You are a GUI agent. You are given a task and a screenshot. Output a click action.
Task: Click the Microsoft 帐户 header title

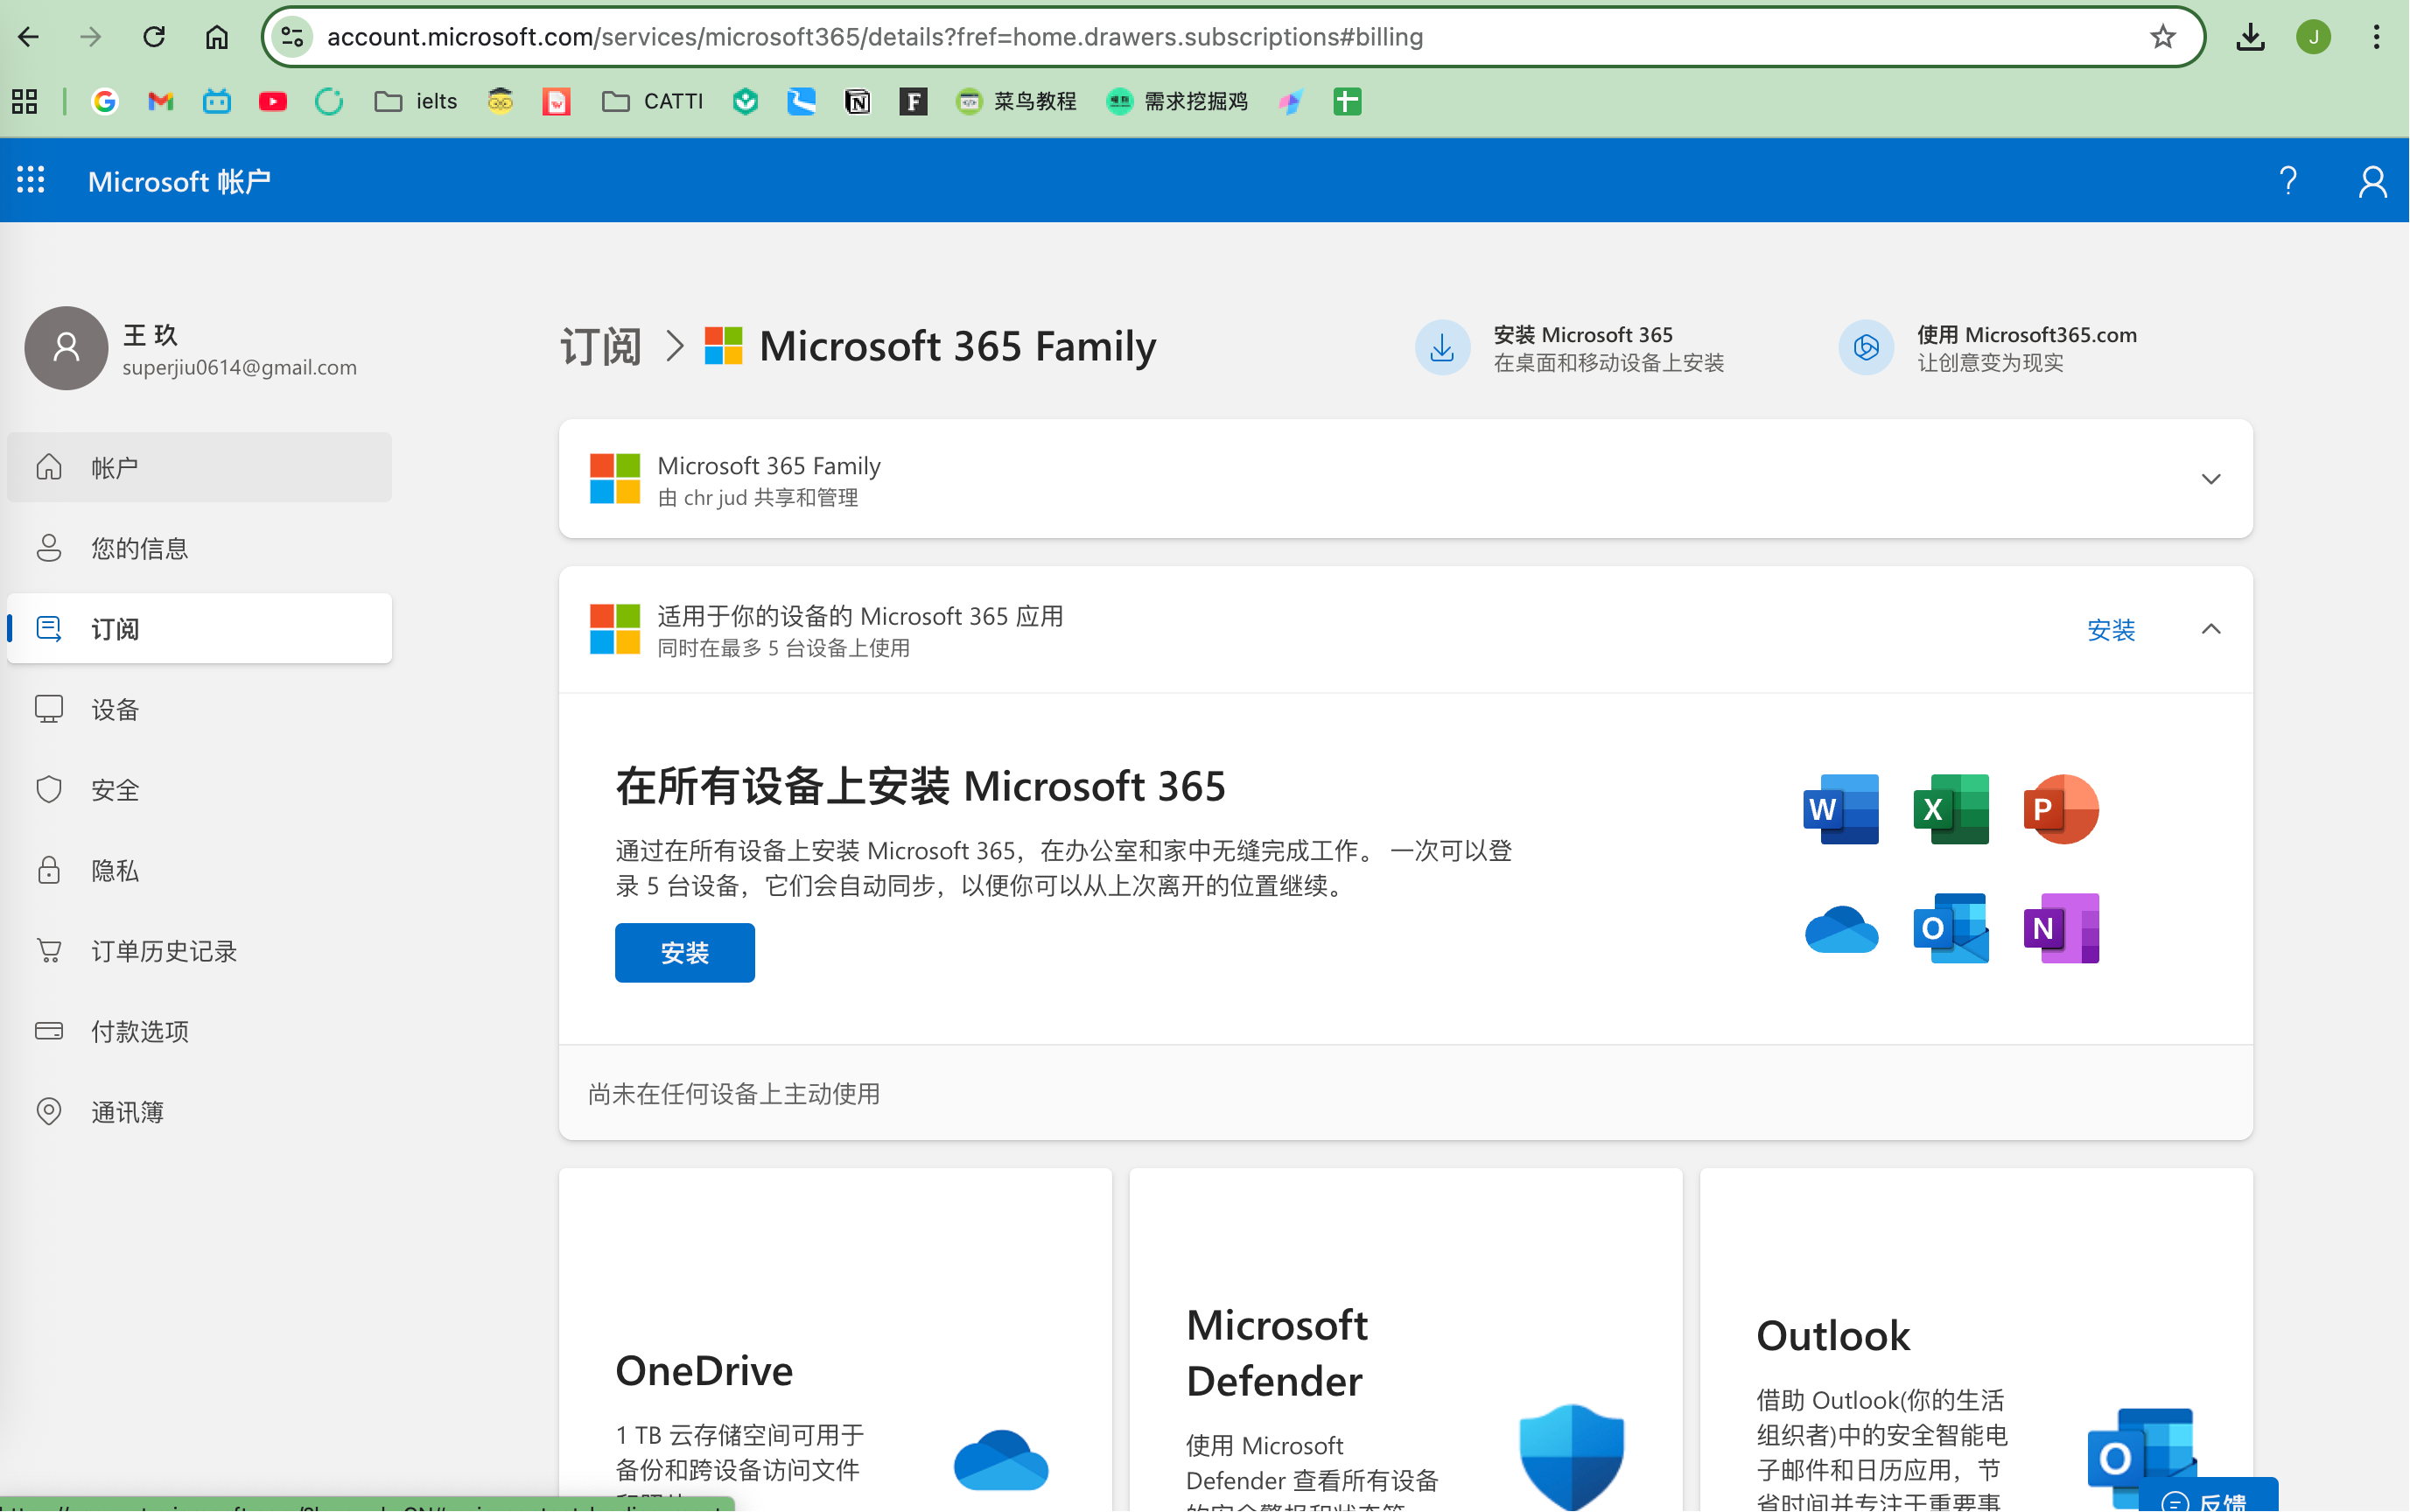click(179, 181)
